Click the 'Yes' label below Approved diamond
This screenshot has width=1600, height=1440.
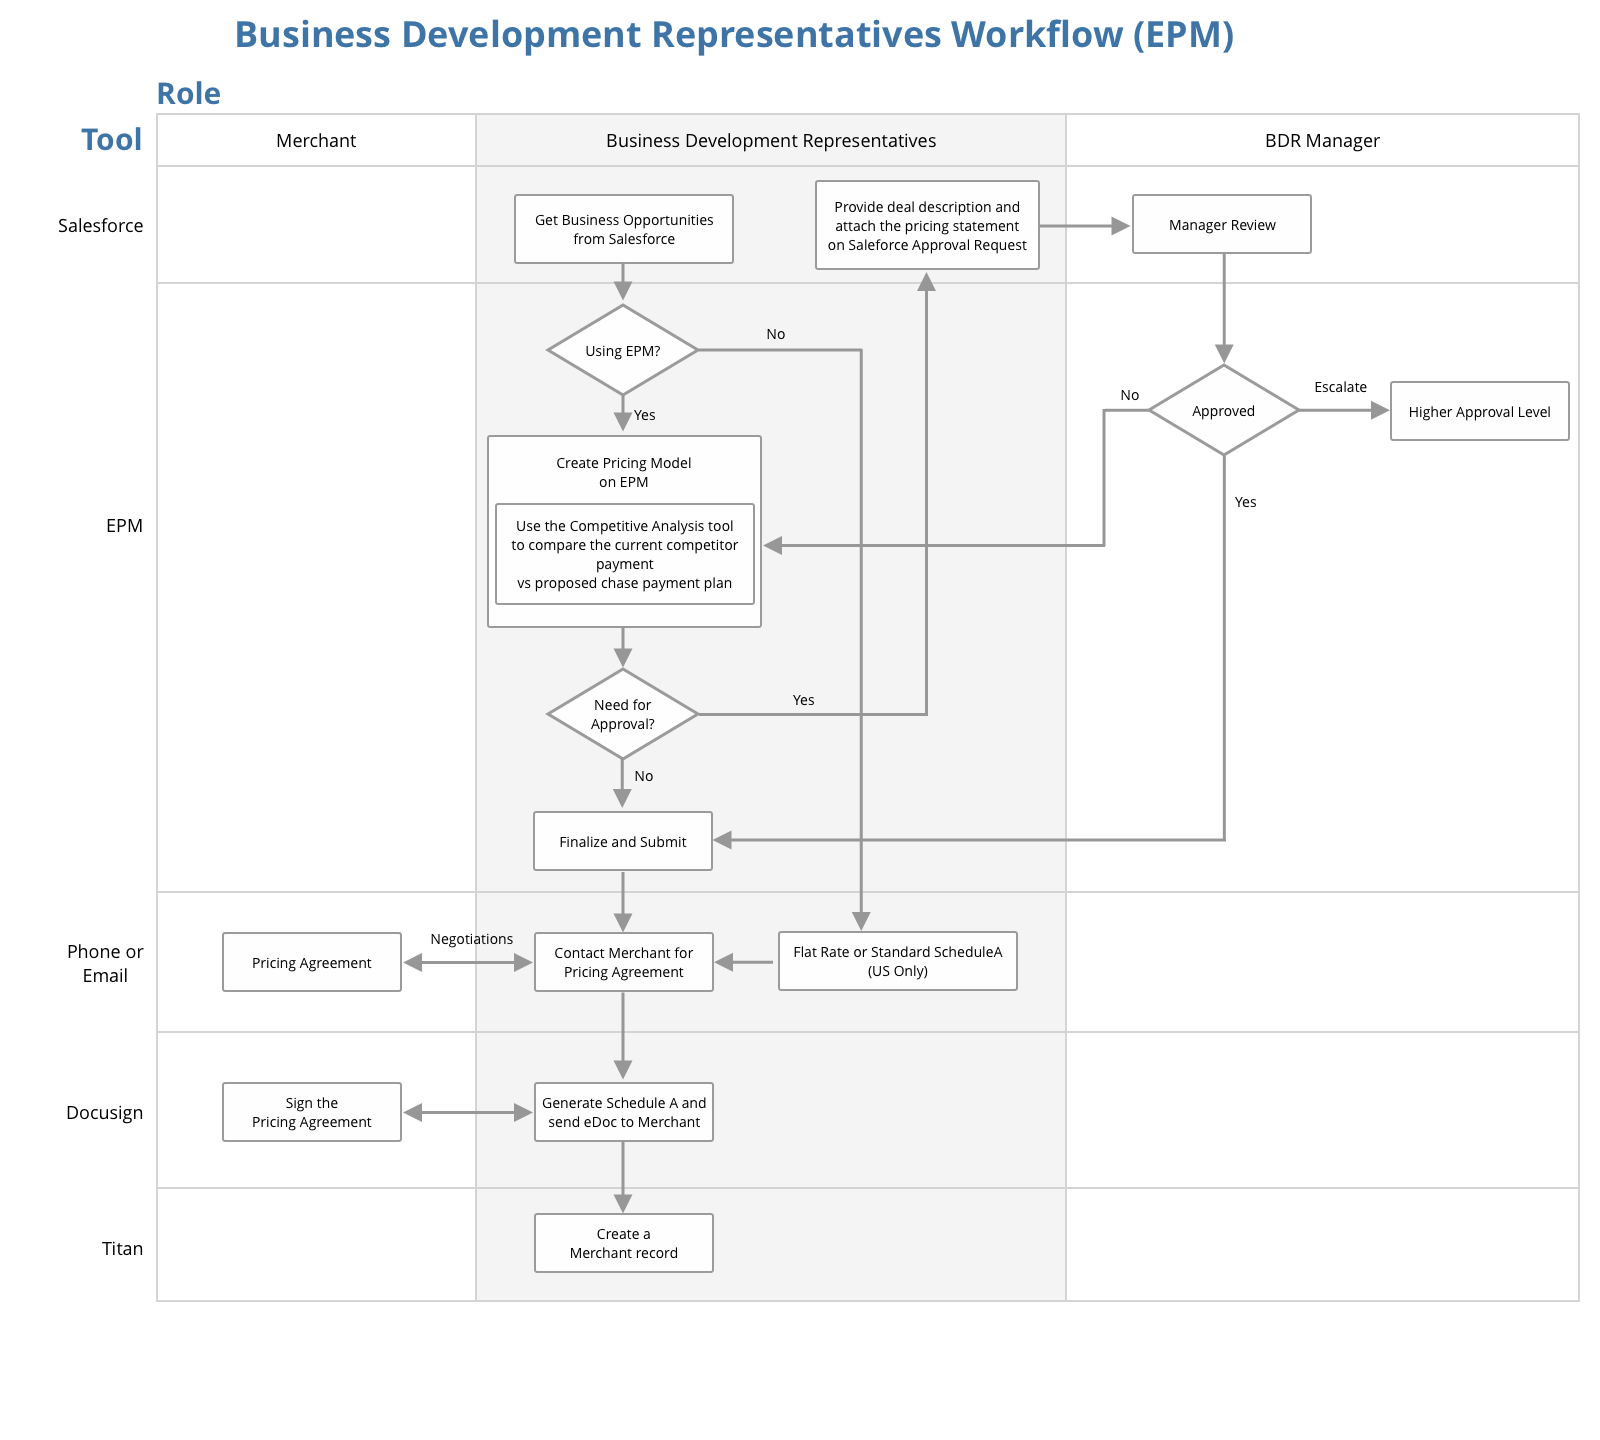(x=1246, y=502)
